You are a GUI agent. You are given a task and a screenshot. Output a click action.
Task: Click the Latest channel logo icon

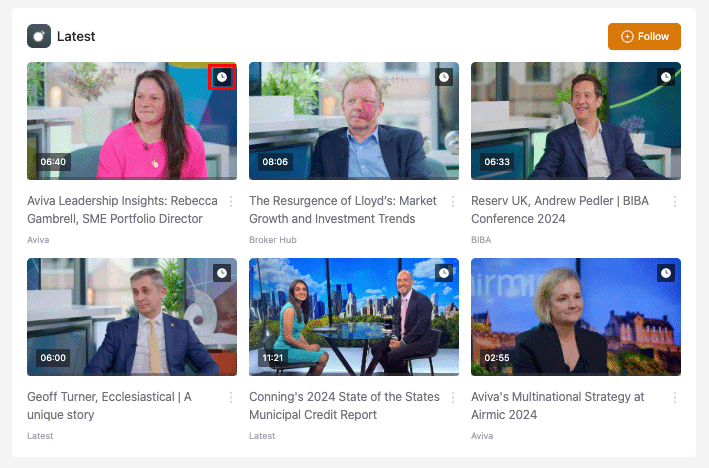click(39, 37)
